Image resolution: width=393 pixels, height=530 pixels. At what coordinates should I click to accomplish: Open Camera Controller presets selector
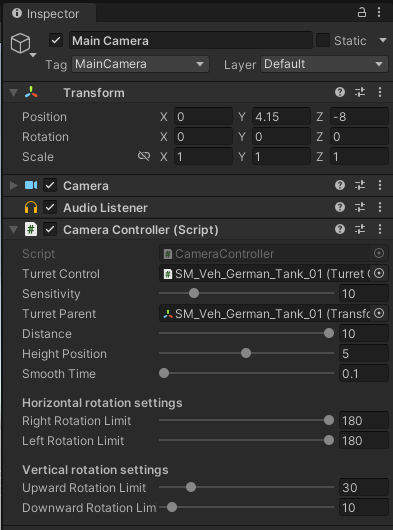click(360, 230)
